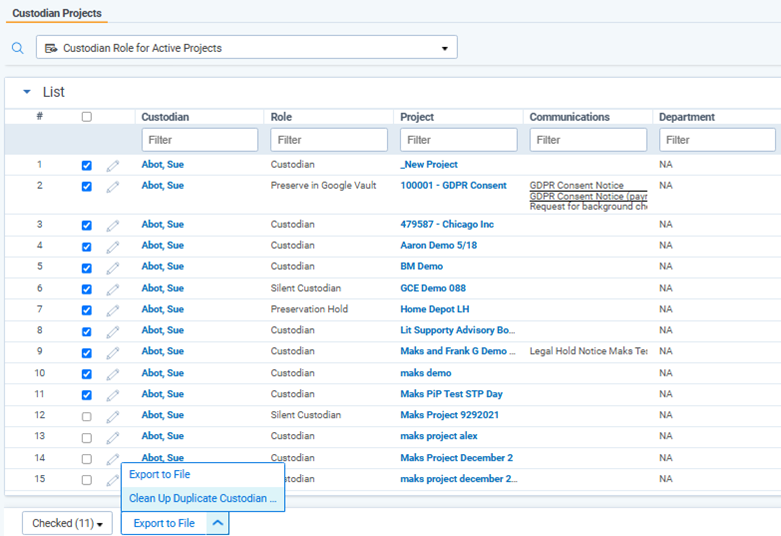Screen dimensions: 781x536
Task: Click Preserve in Google Vault role cell
Action: tap(323, 185)
